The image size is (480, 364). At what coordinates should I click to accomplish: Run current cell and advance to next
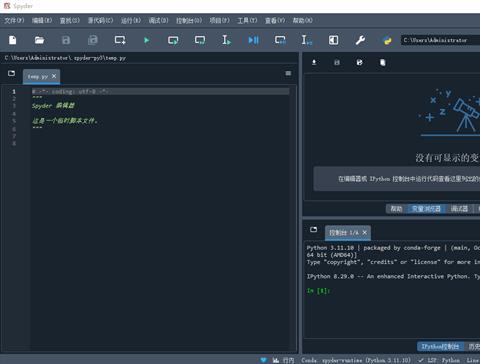click(x=200, y=40)
